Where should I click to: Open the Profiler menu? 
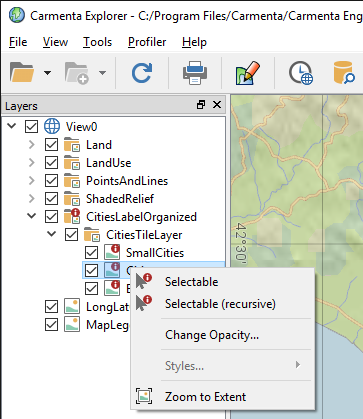click(x=147, y=42)
